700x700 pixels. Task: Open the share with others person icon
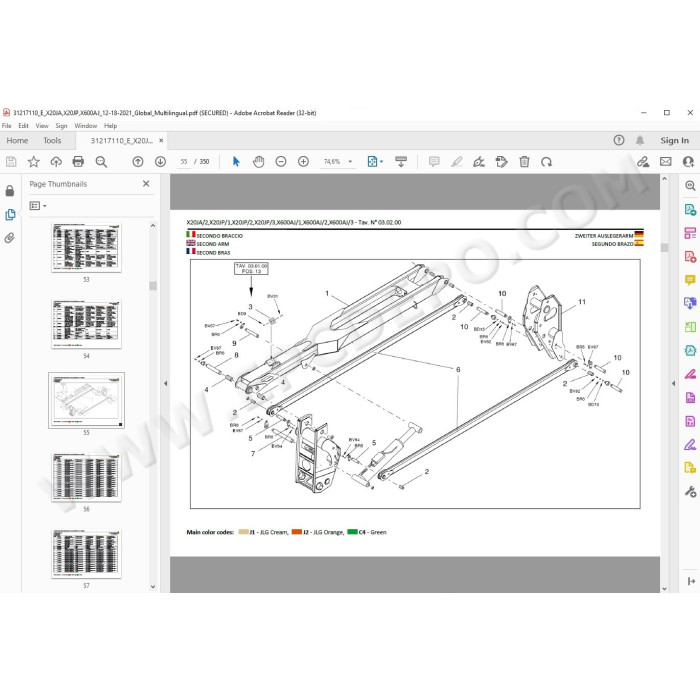[688, 162]
